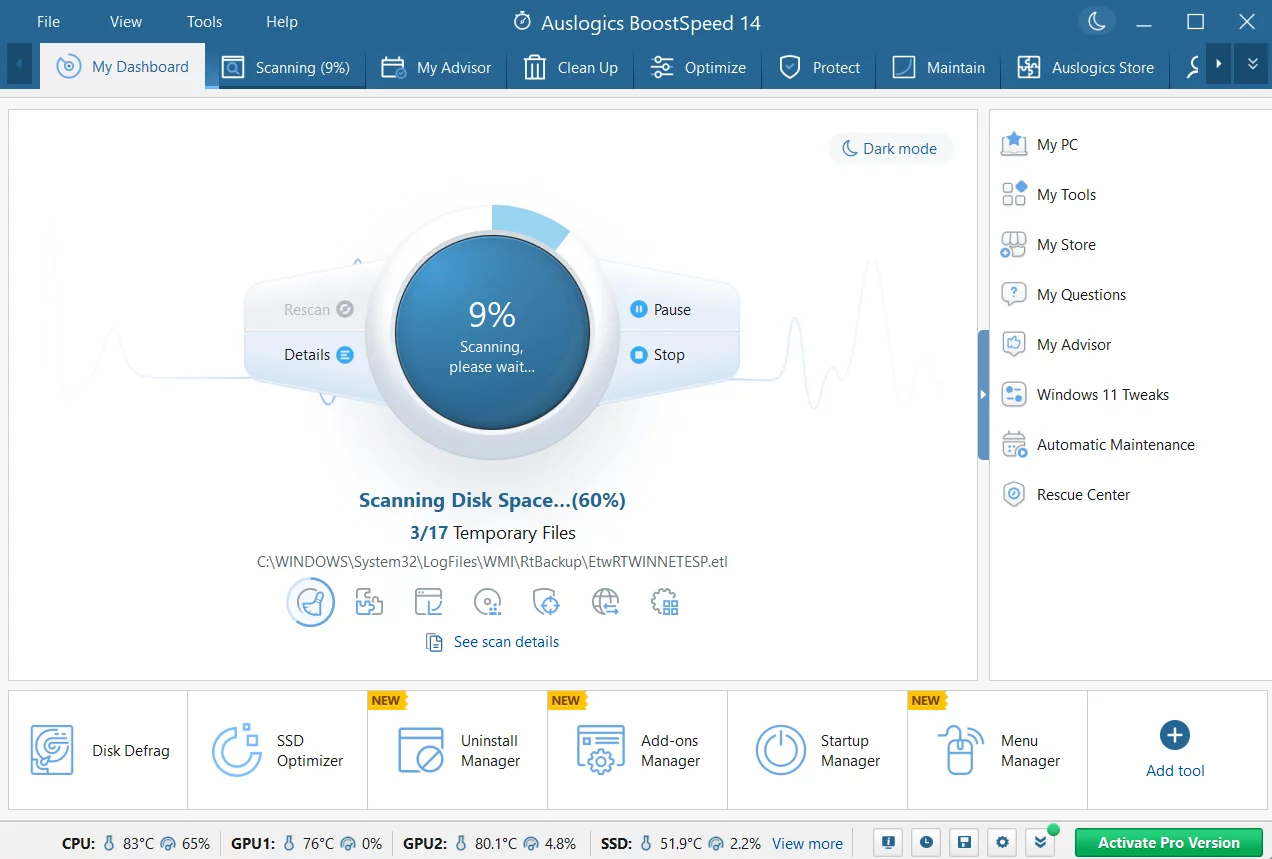Click the Activate Pro Version button
Image resolution: width=1272 pixels, height=859 pixels.
pyautogui.click(x=1168, y=843)
